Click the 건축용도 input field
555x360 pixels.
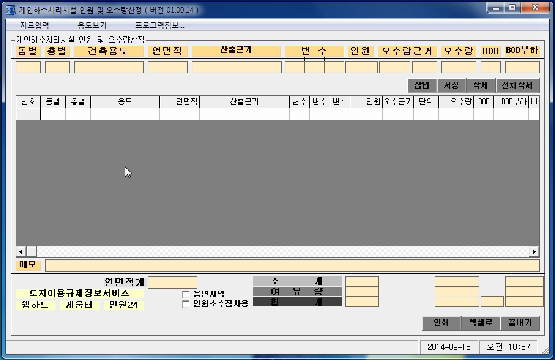click(109, 67)
